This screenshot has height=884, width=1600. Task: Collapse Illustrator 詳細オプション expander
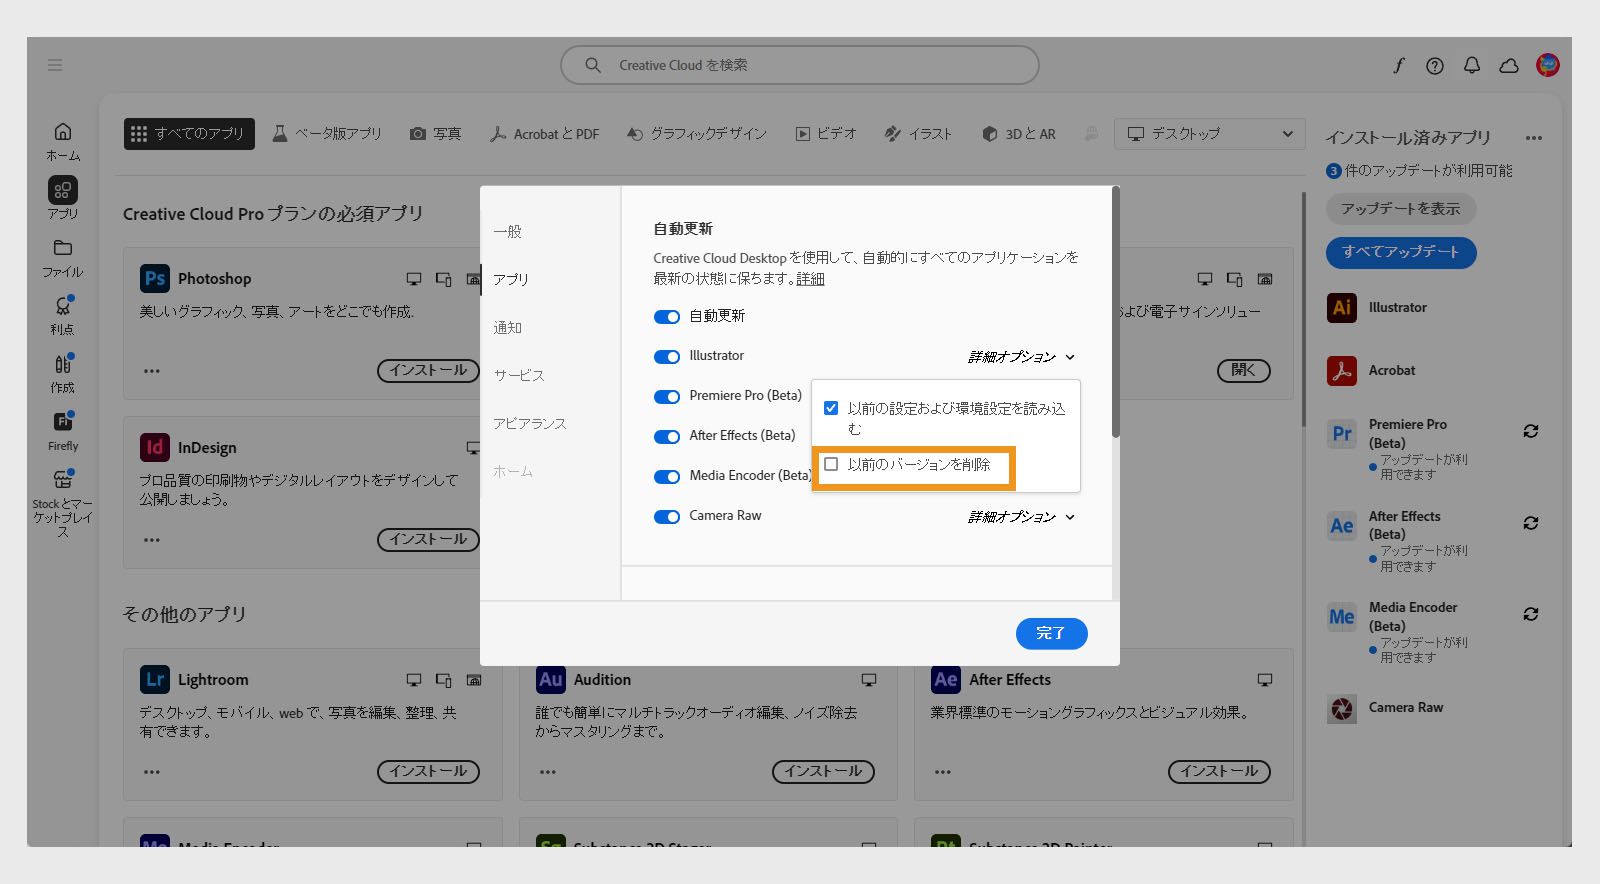(1021, 357)
